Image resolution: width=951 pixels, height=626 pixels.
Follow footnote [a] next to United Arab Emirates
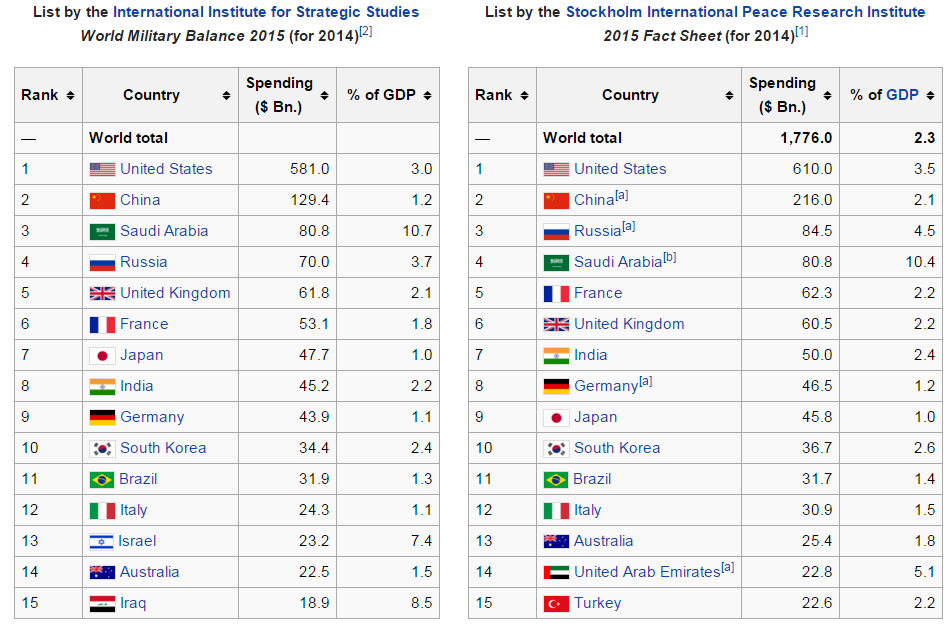pyautogui.click(x=727, y=567)
